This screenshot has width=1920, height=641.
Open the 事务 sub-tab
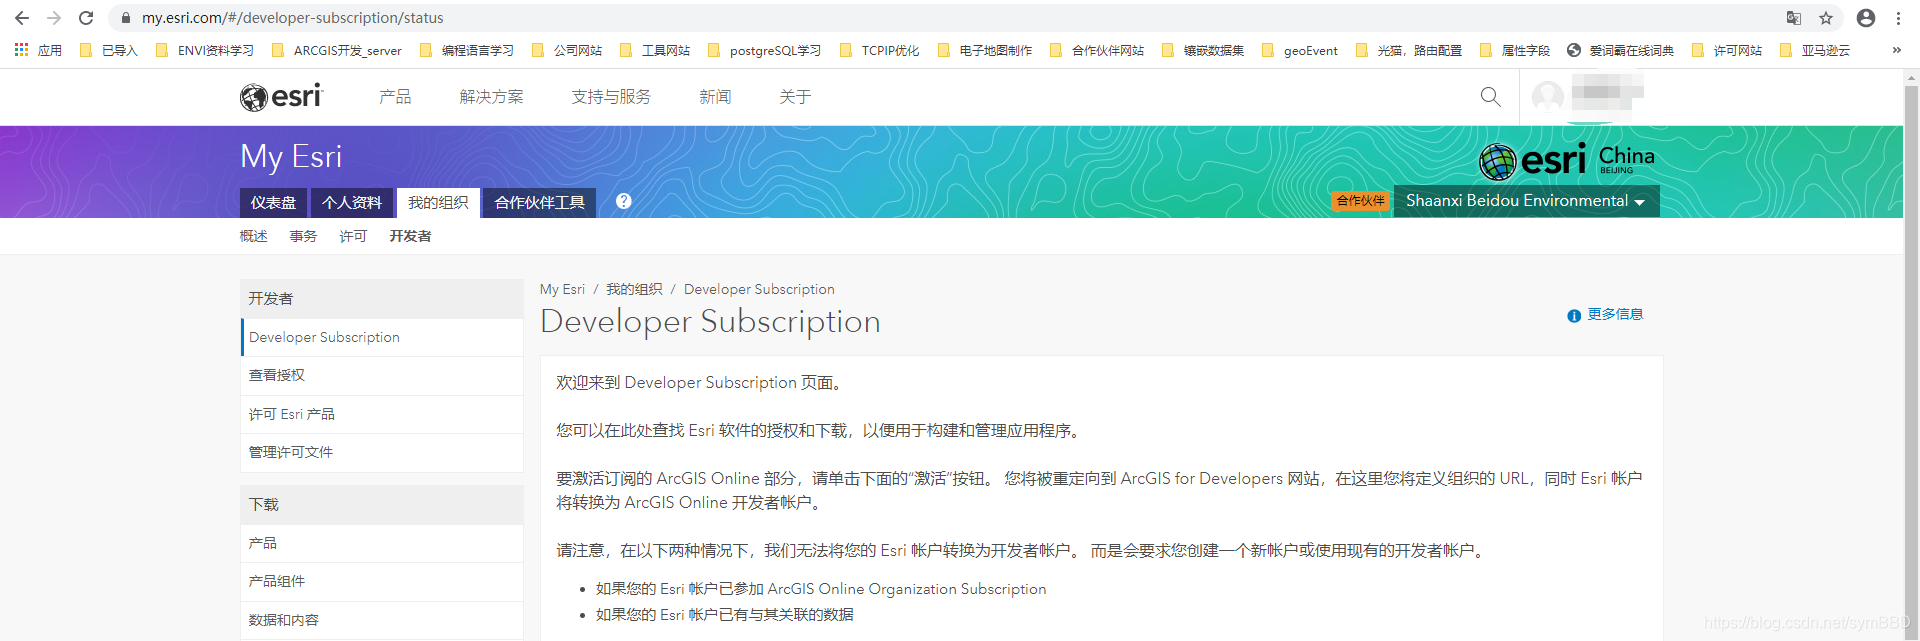coord(303,236)
